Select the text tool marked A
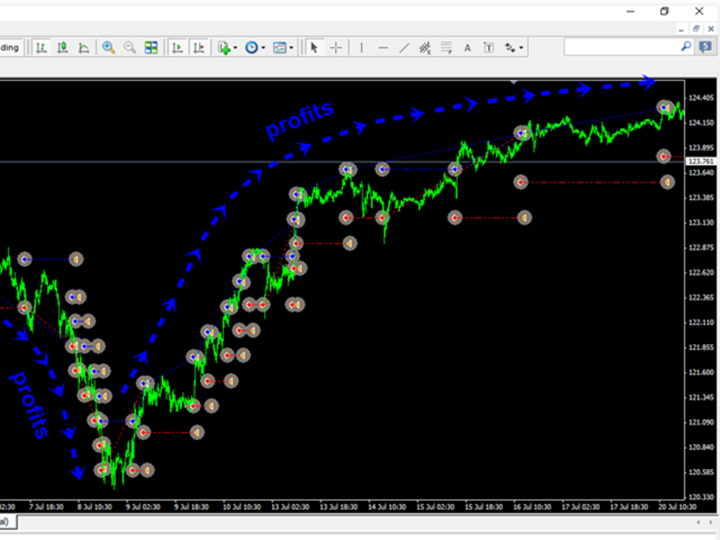The width and height of the screenshot is (720, 540). [x=467, y=47]
